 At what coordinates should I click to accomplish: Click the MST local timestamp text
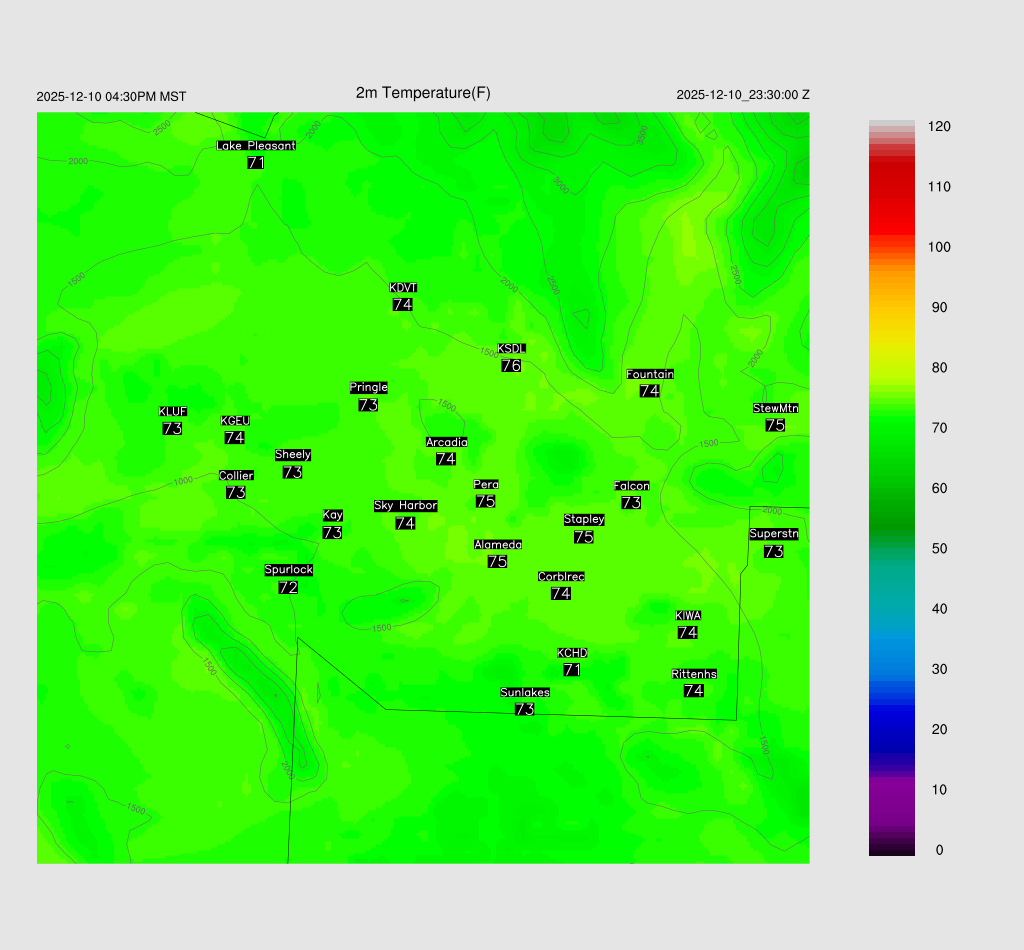111,97
